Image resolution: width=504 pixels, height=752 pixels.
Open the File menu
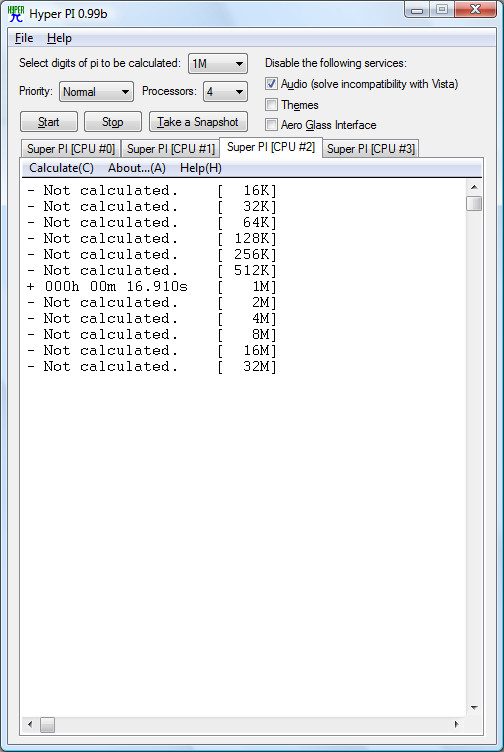pyautogui.click(x=24, y=38)
